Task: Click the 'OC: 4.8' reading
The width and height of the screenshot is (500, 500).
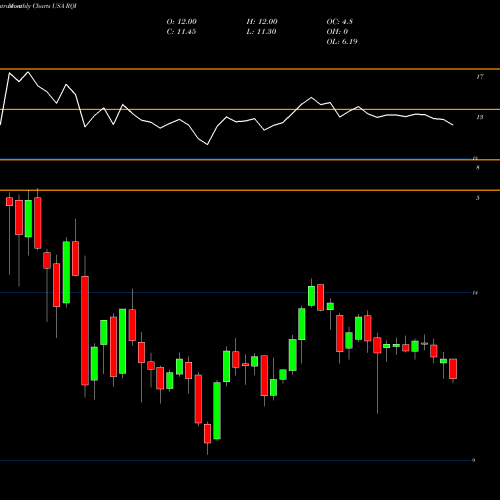Action: pos(339,22)
